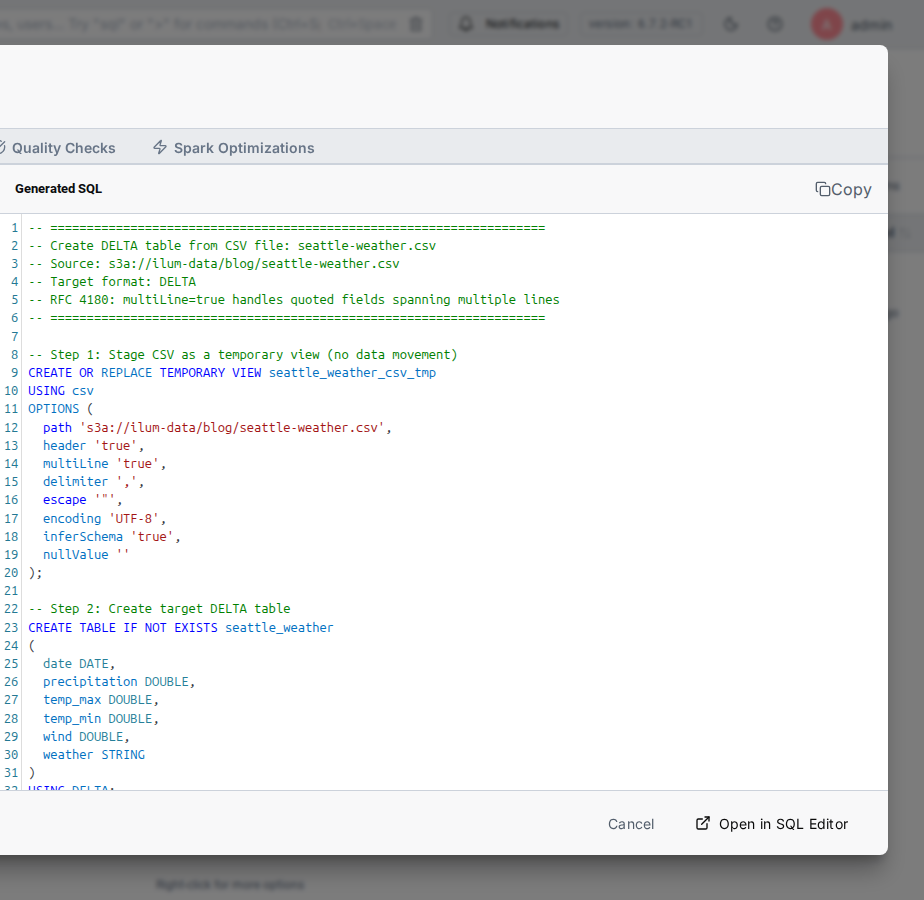This screenshot has width=924, height=900.
Task: Click 'CREATE TABLE IF NOT EXISTS seattle_weather' line
Action: [x=181, y=628]
